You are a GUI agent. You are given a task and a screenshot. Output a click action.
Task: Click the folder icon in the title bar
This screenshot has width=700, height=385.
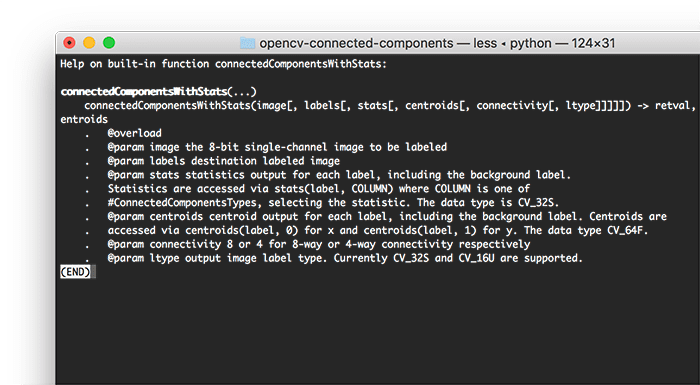click(x=247, y=43)
